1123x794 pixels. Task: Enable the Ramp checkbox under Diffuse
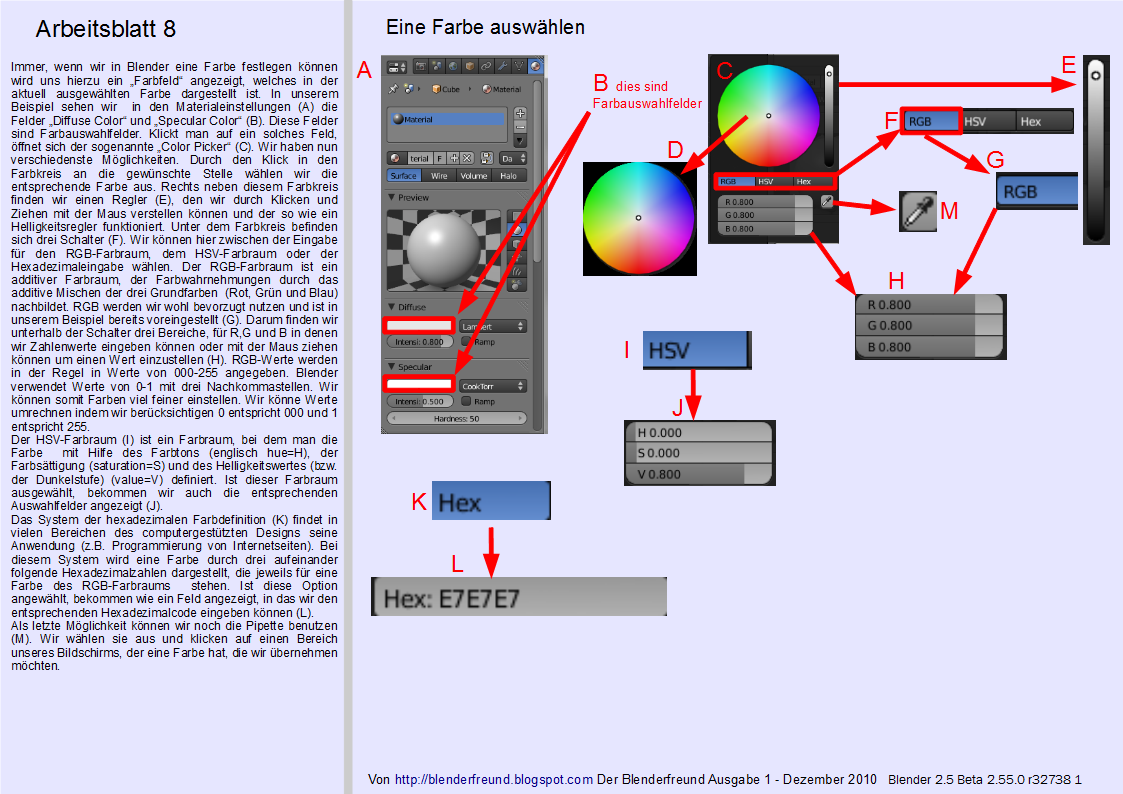coord(466,342)
